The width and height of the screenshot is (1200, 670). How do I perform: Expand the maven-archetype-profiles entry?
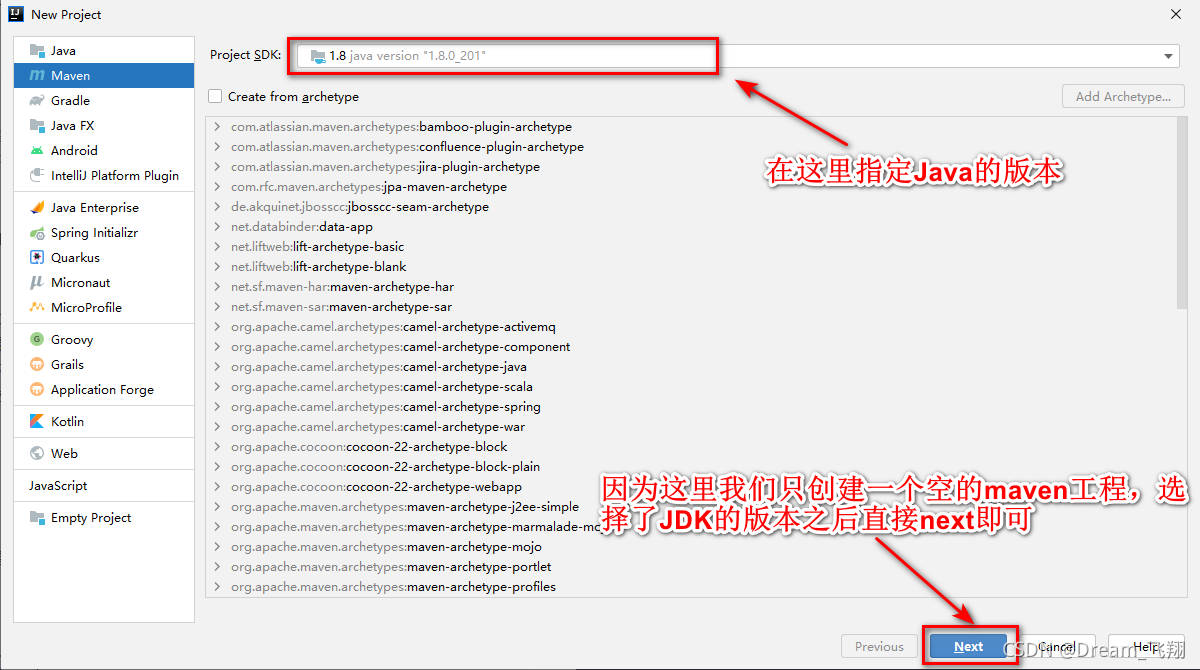[217, 587]
